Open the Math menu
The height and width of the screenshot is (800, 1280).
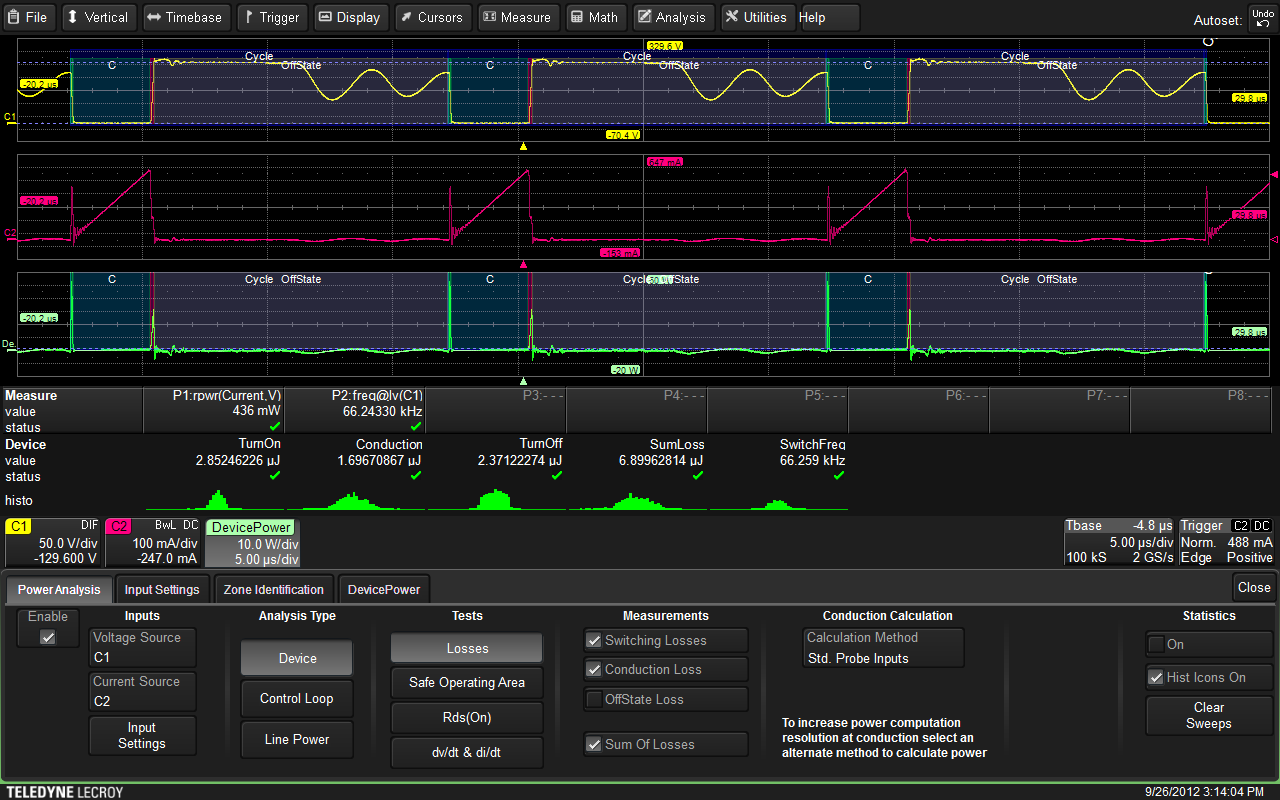pos(594,17)
